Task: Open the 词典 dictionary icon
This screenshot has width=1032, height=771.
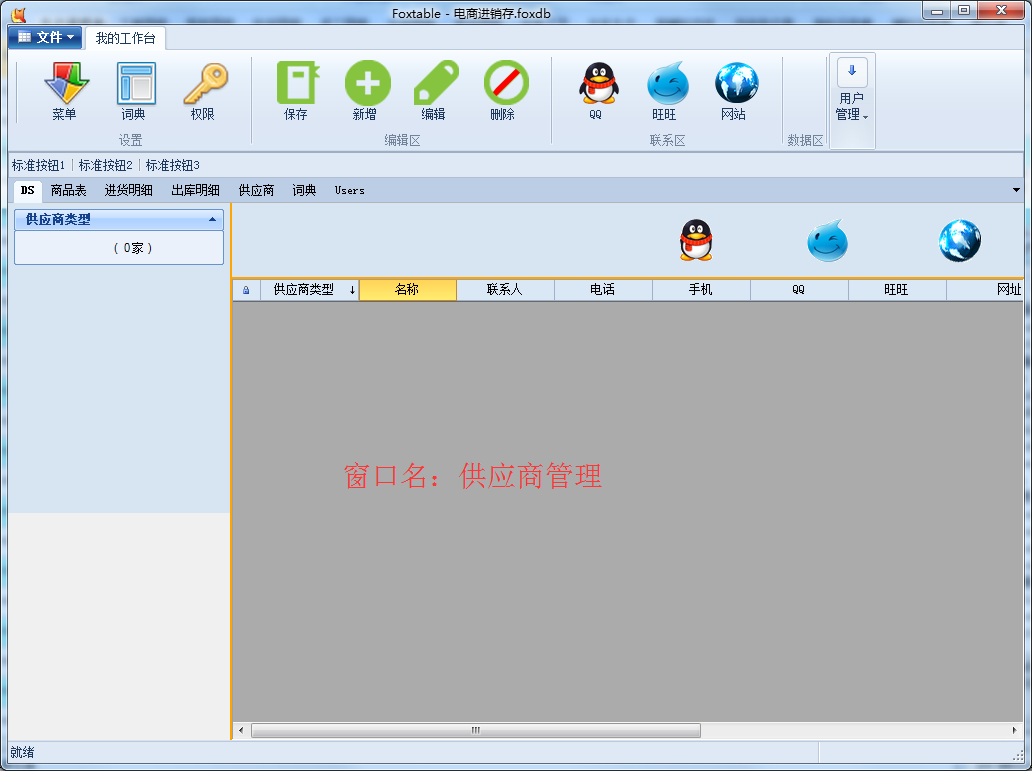Action: [x=134, y=91]
